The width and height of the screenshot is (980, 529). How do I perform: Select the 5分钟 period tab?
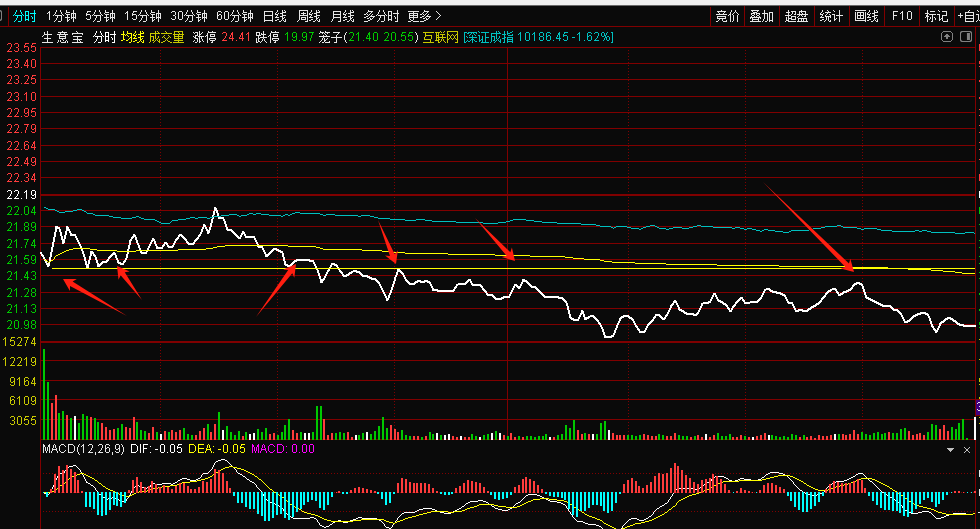[100, 16]
